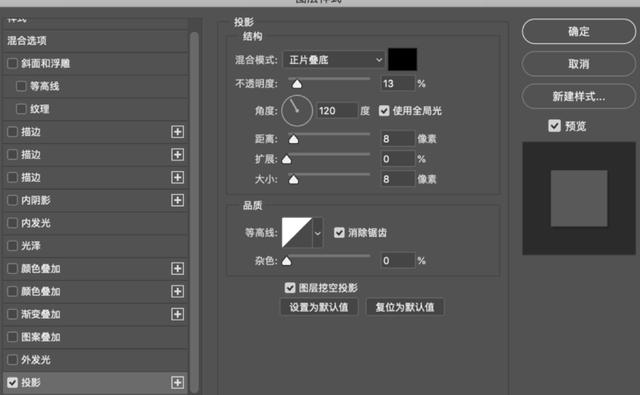Click the 不透明度 value field showing 13
Image resolution: width=640 pixels, height=395 pixels.
pyautogui.click(x=398, y=84)
